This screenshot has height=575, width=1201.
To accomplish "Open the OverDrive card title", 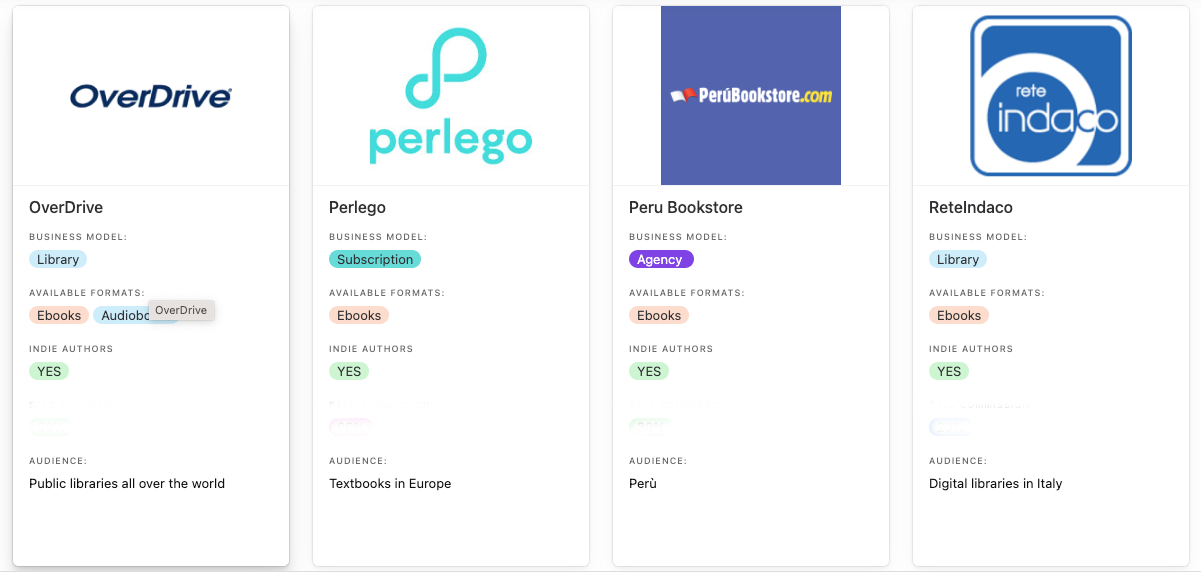I will [x=66, y=207].
